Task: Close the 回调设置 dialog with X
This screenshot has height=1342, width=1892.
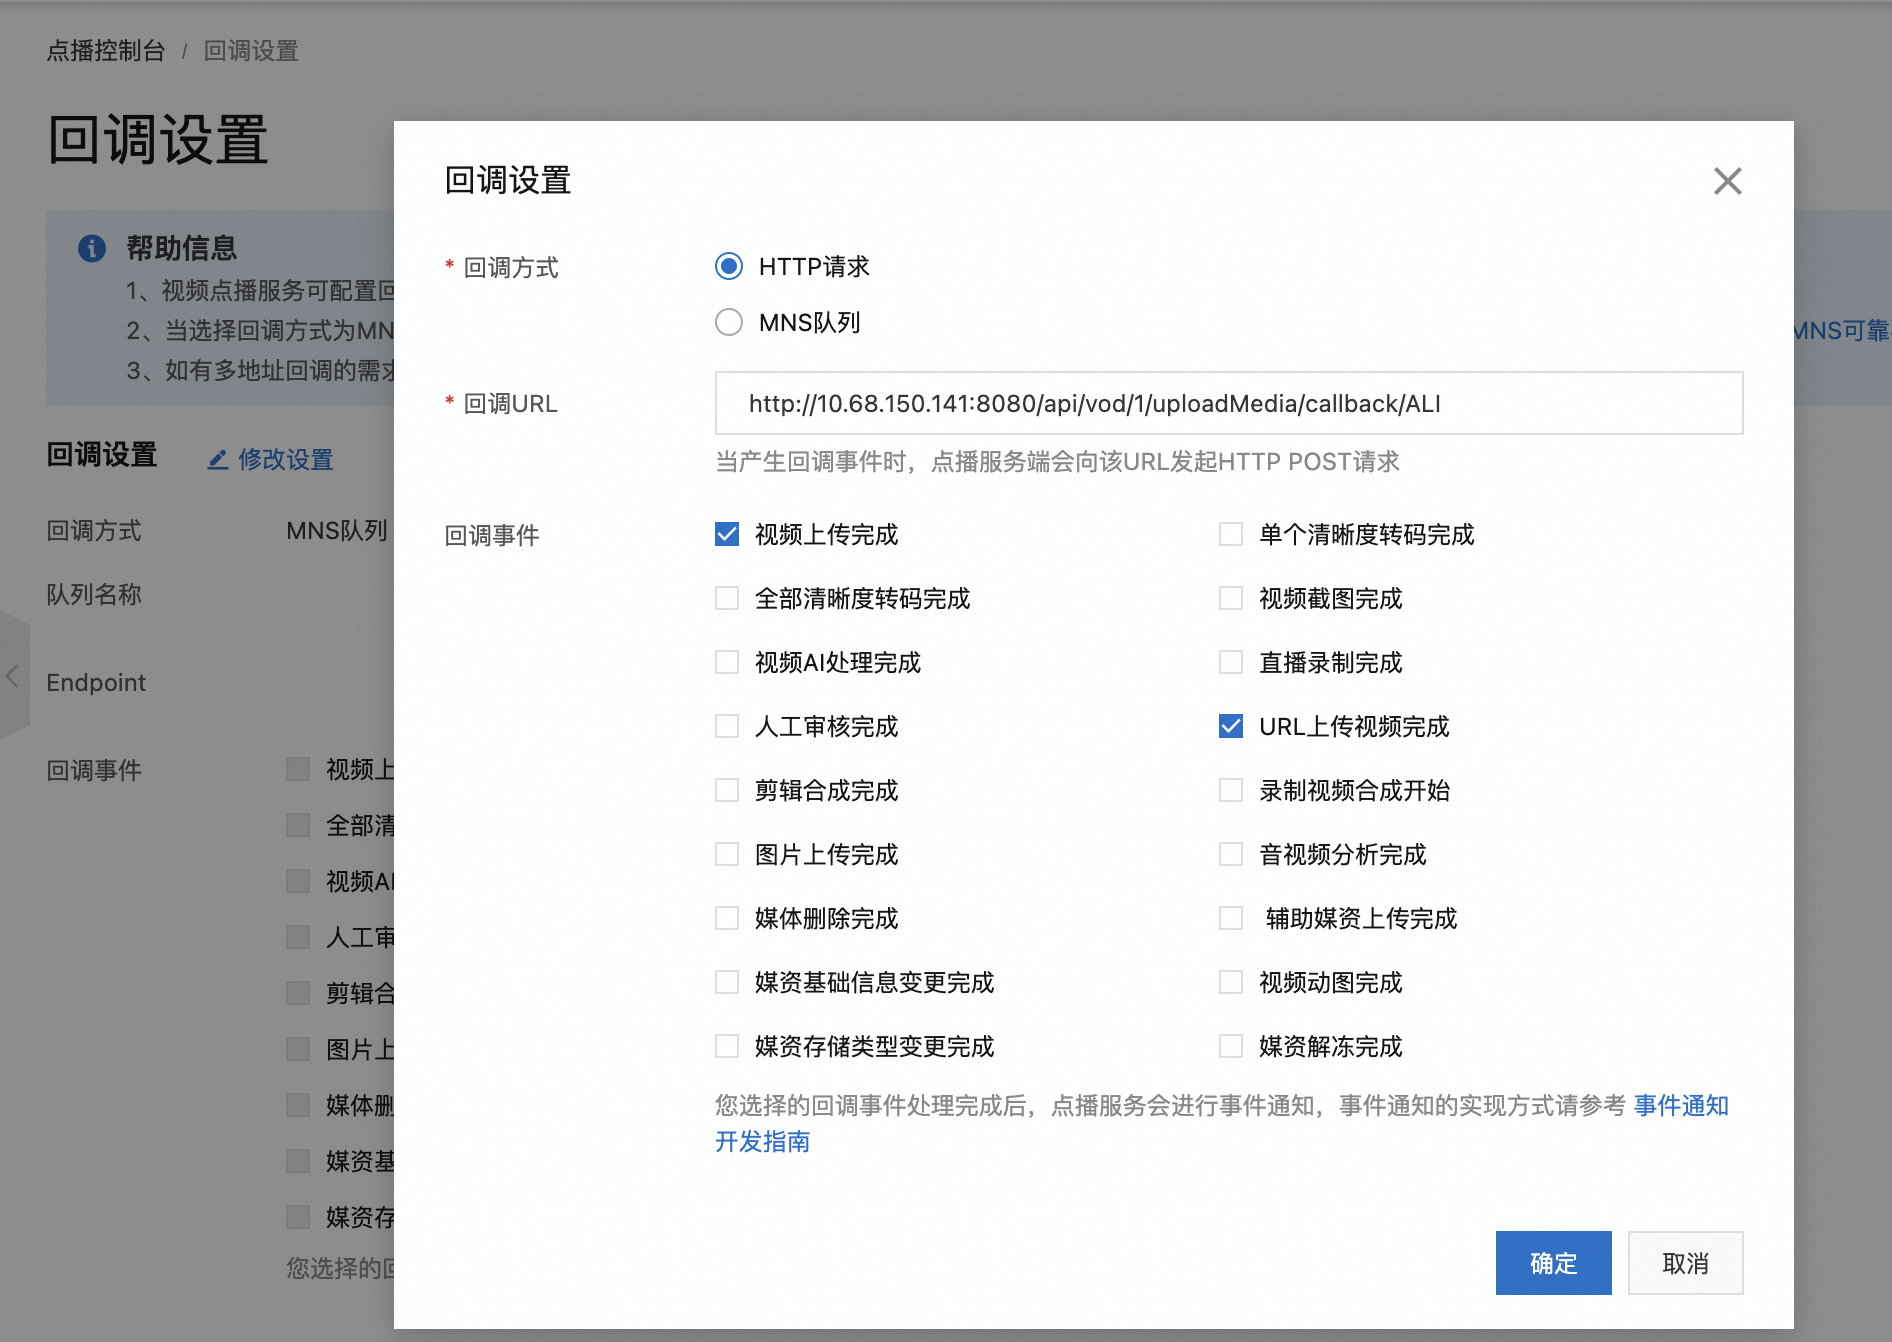Action: click(x=1727, y=181)
